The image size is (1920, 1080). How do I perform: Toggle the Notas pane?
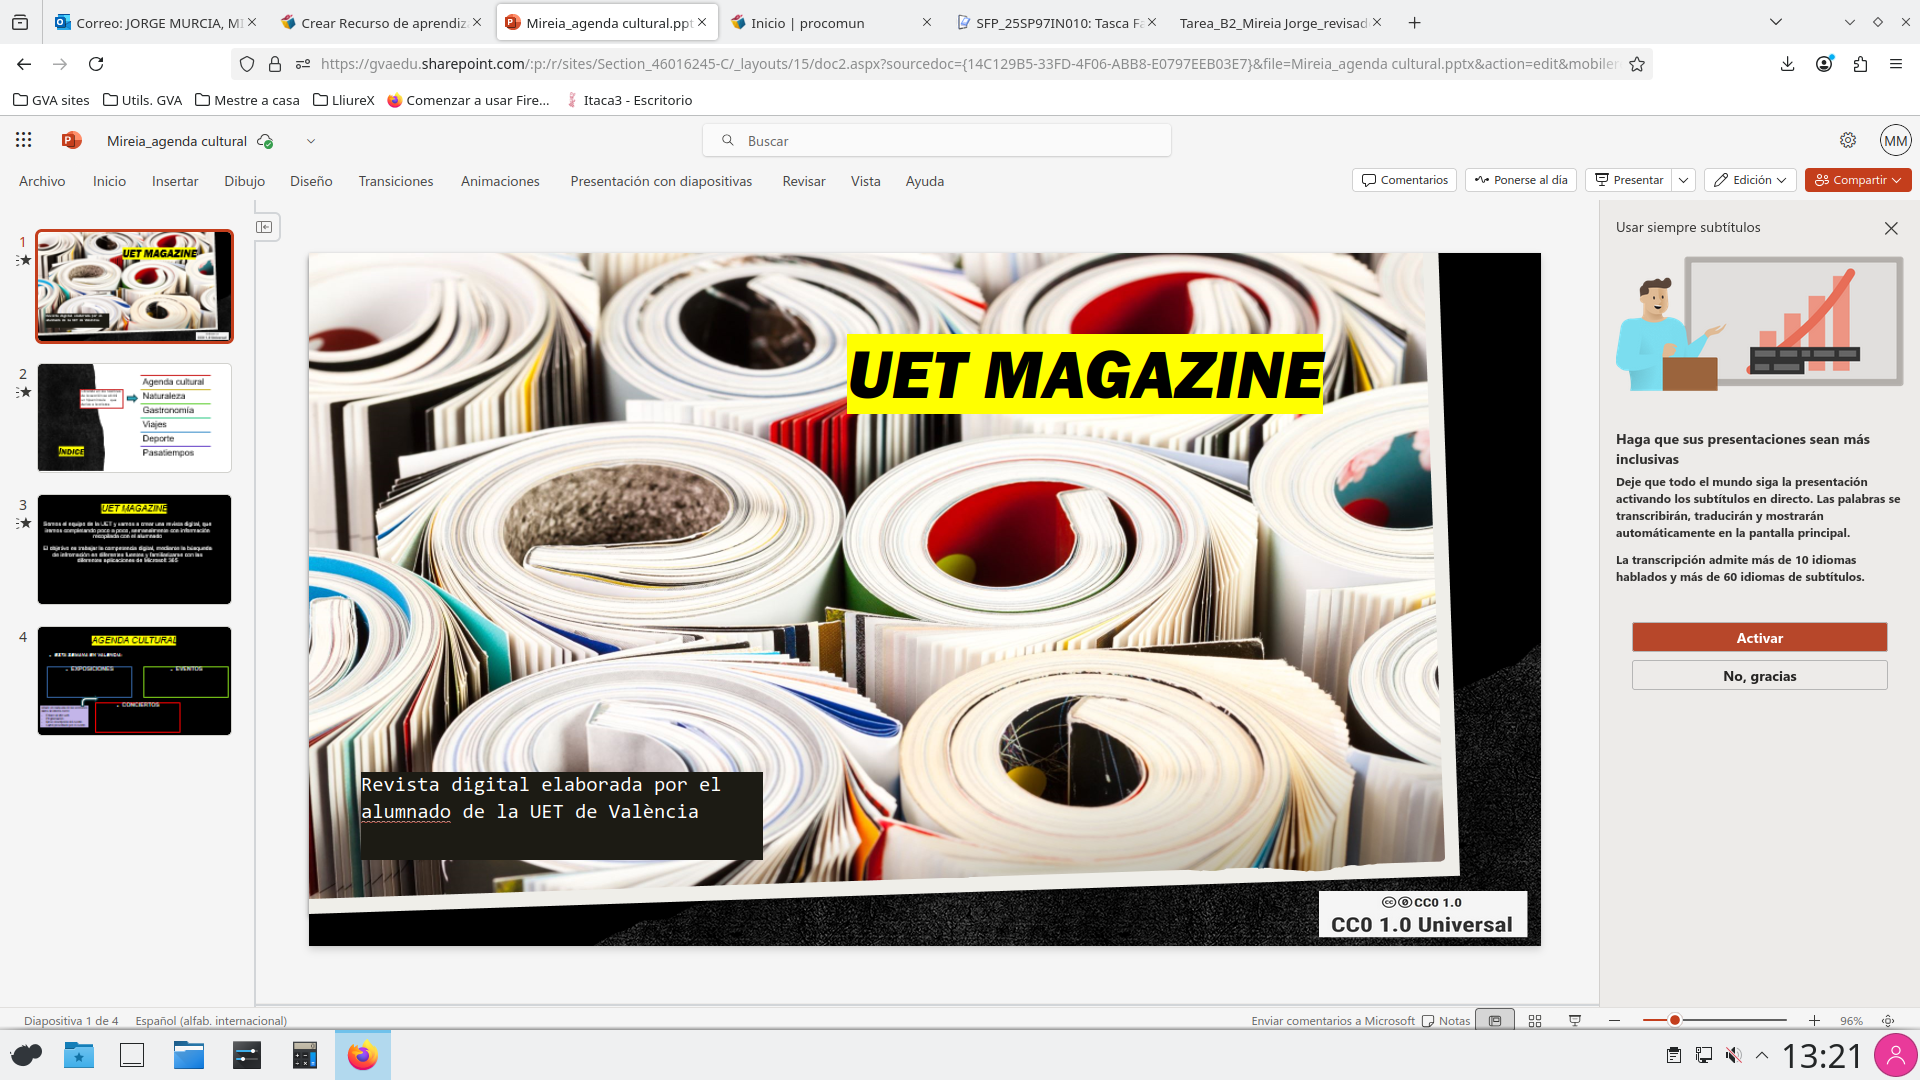(1446, 1020)
